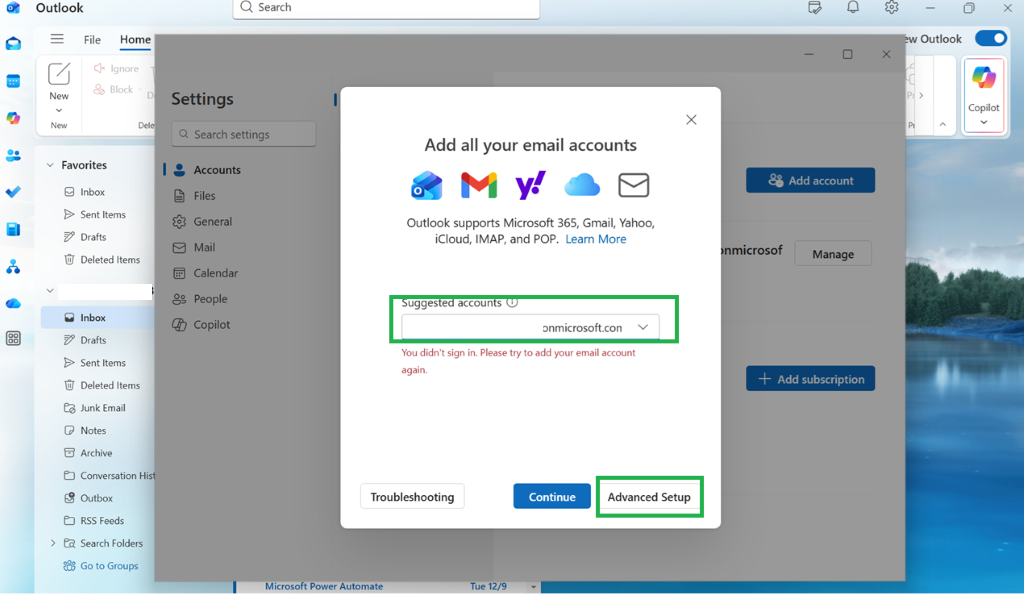The height and width of the screenshot is (597, 1027).
Task: Click the Add account button
Action: click(x=810, y=180)
